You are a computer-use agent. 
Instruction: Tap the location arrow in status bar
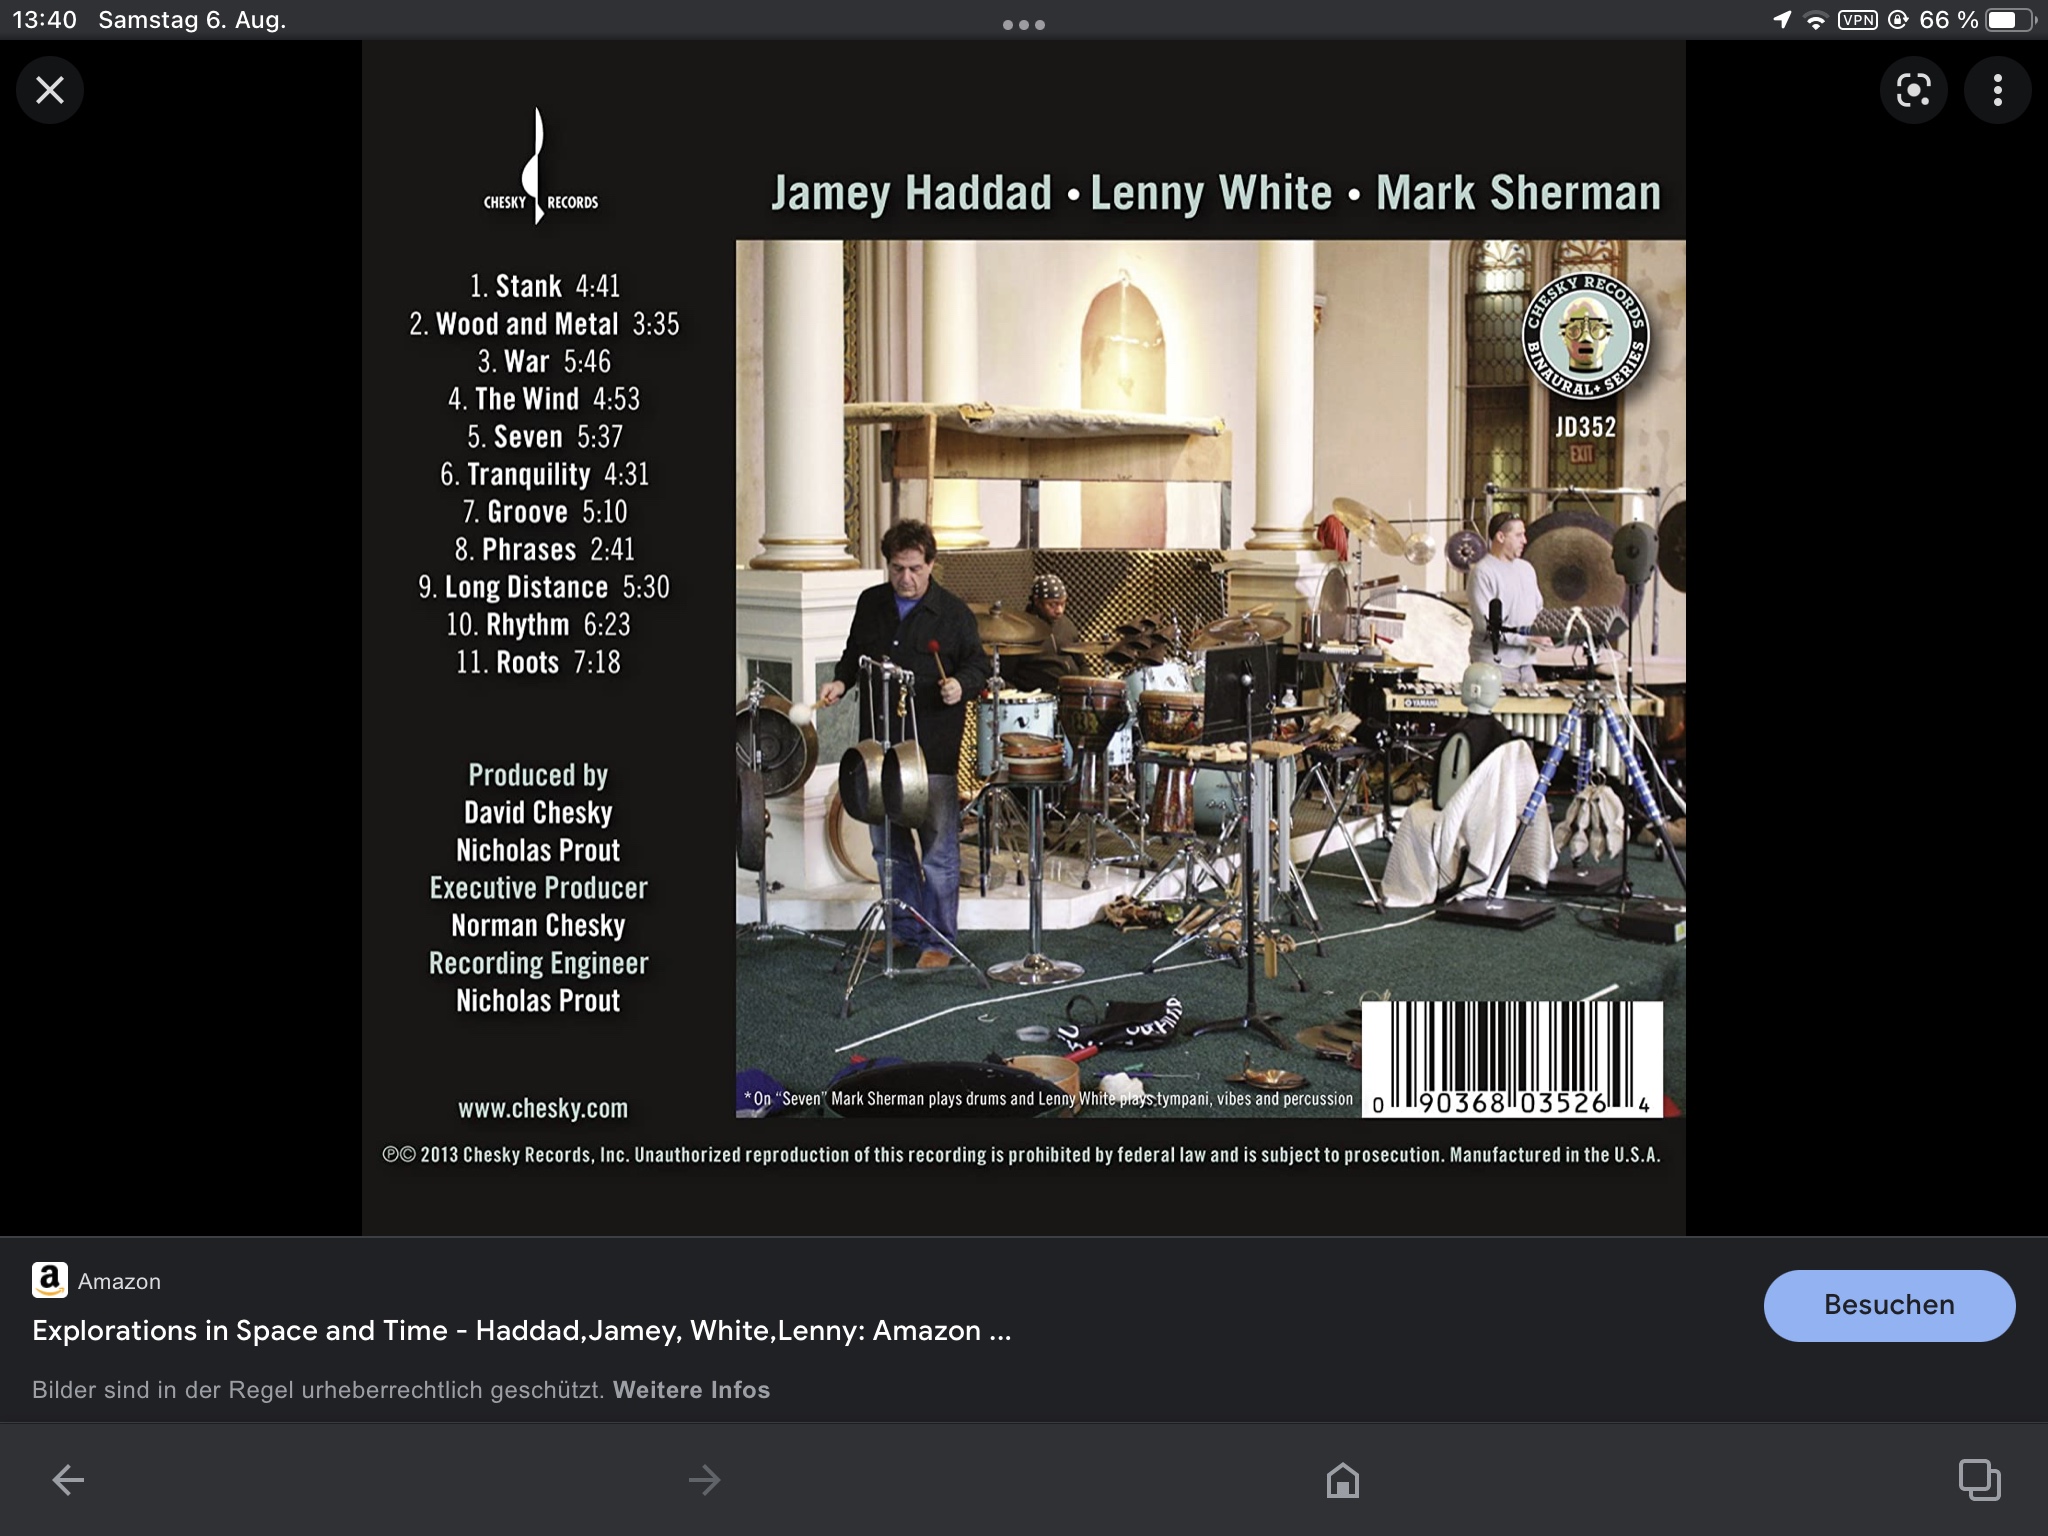1782,20
